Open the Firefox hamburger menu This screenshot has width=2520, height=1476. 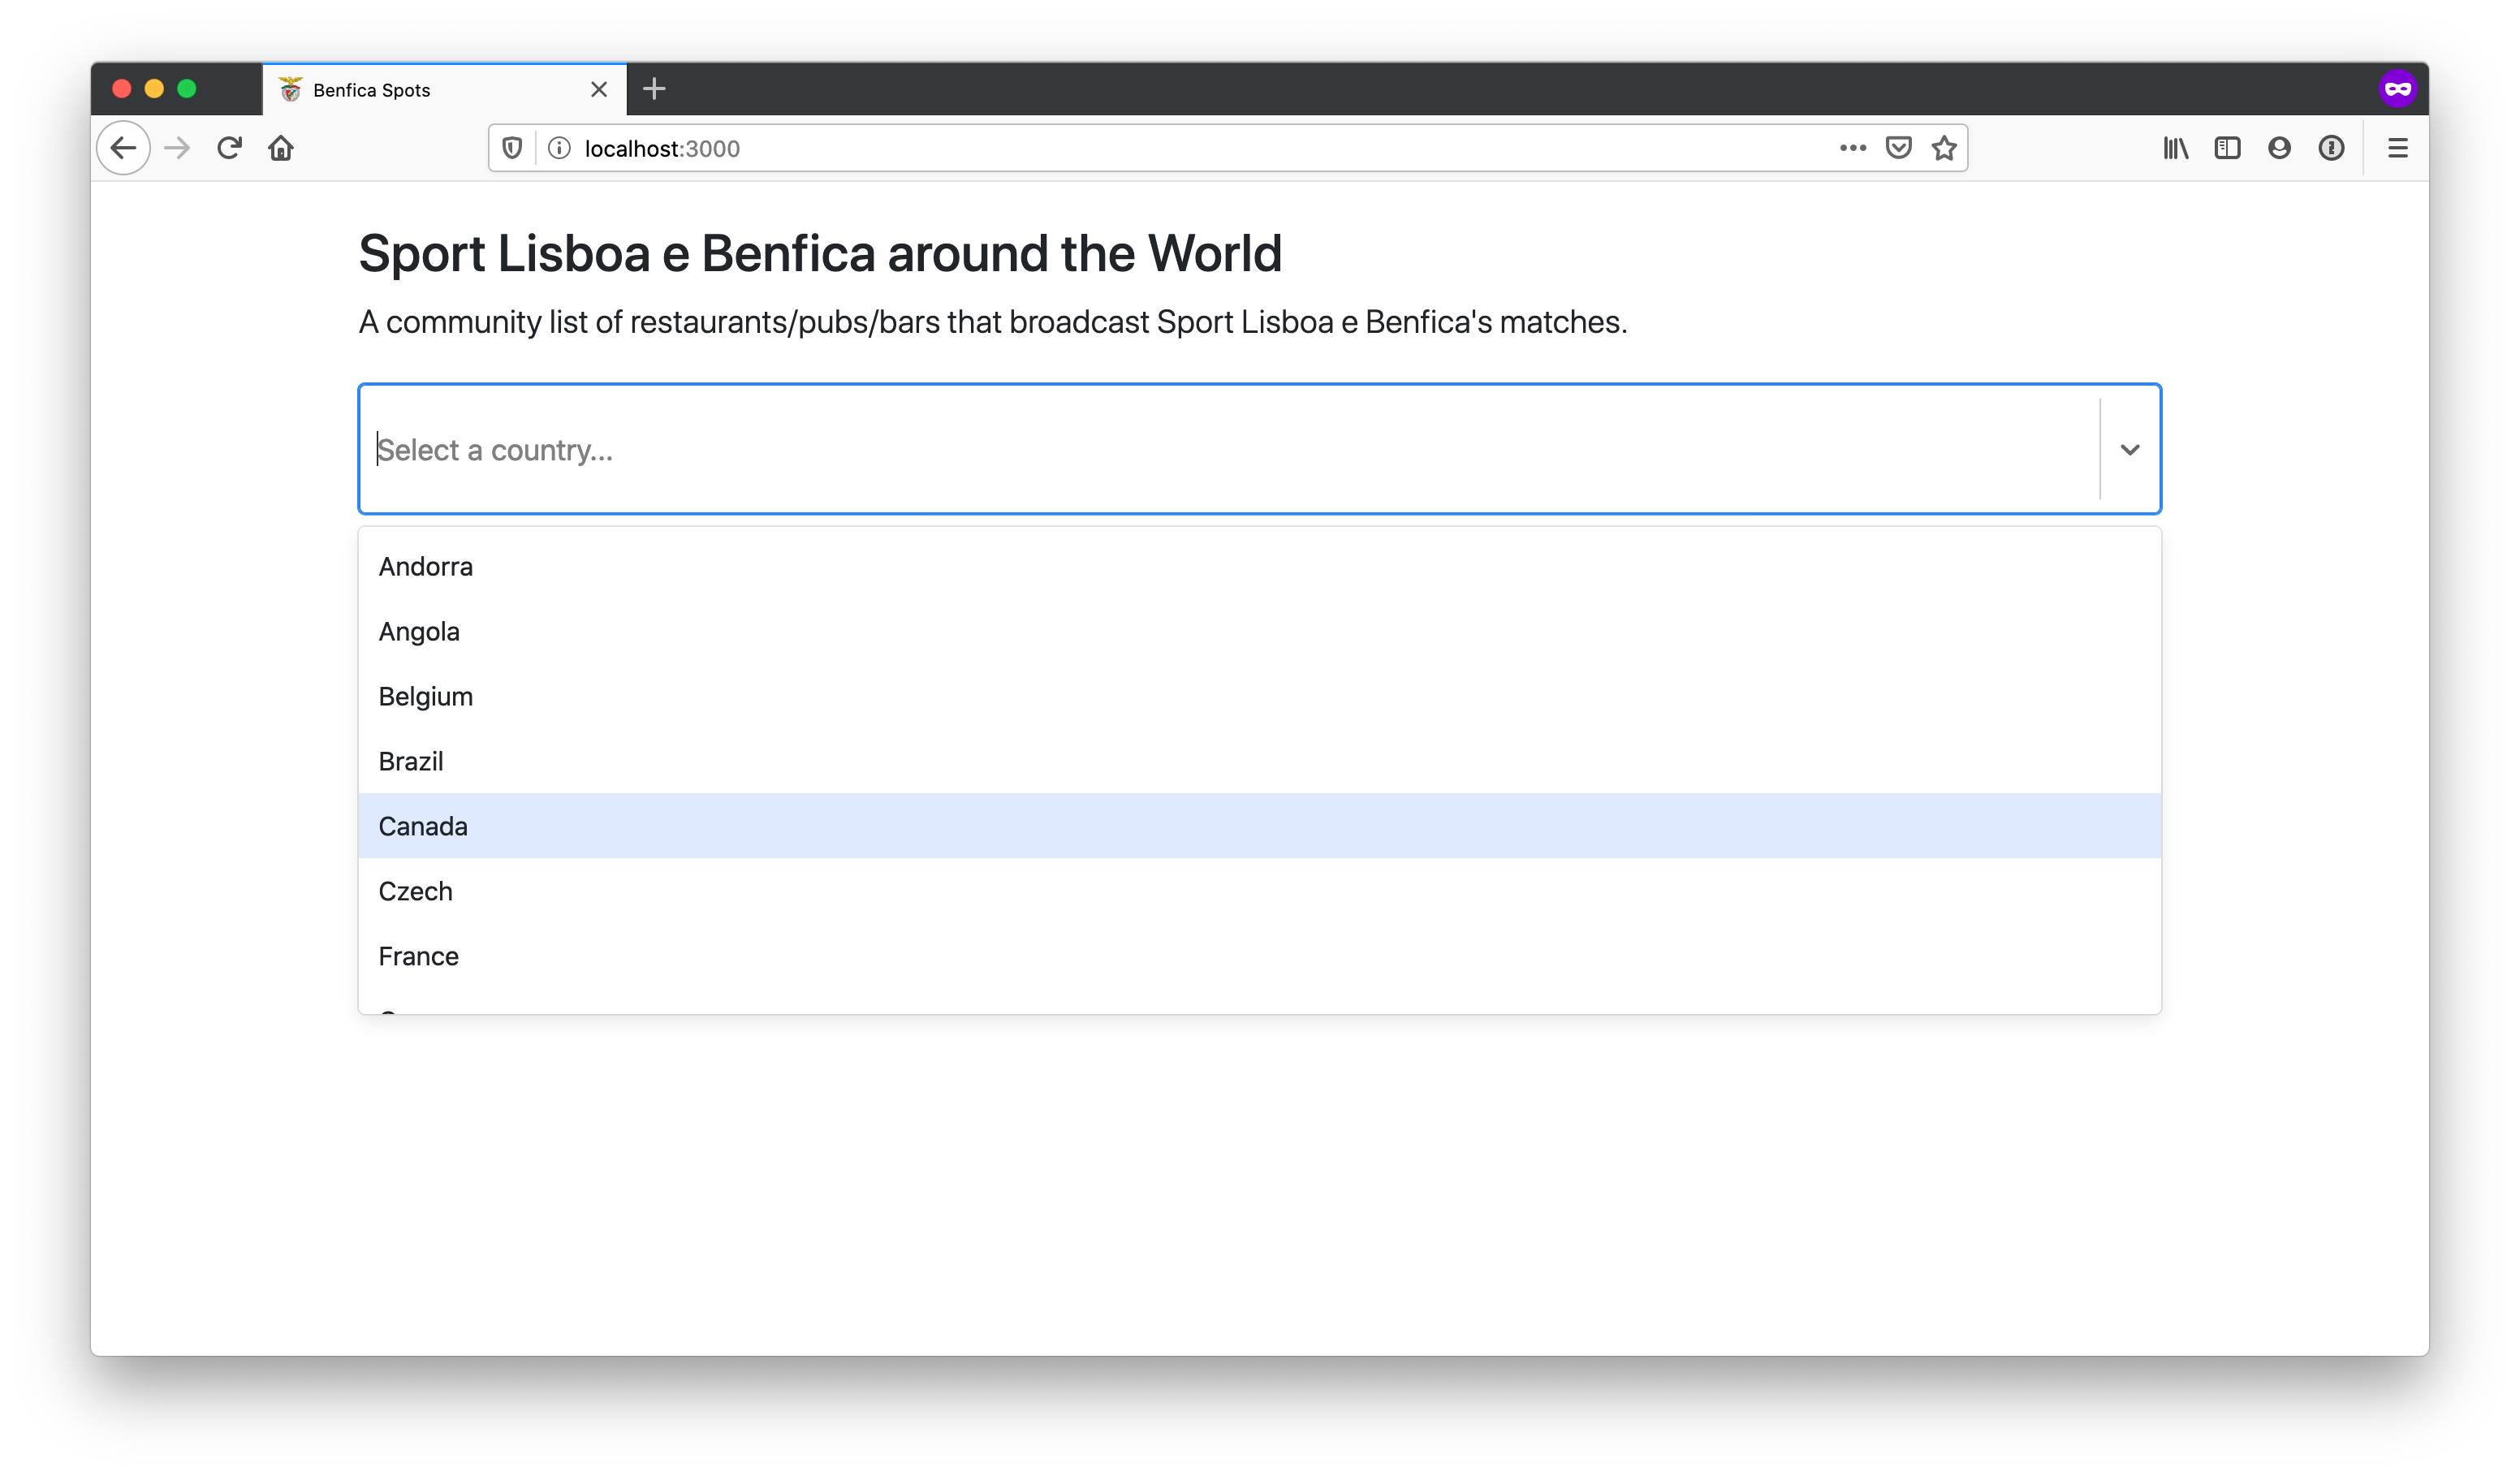2397,148
